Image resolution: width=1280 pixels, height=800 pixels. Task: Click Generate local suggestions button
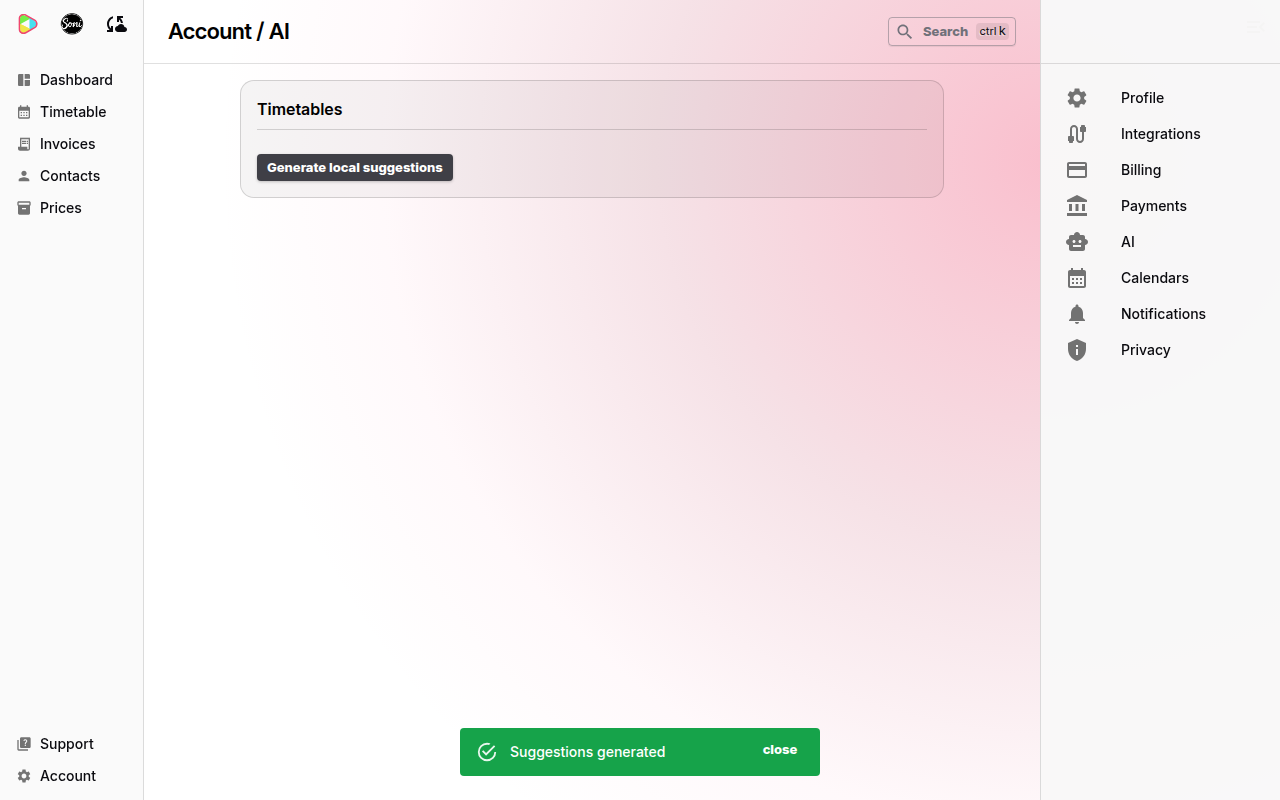[355, 168]
